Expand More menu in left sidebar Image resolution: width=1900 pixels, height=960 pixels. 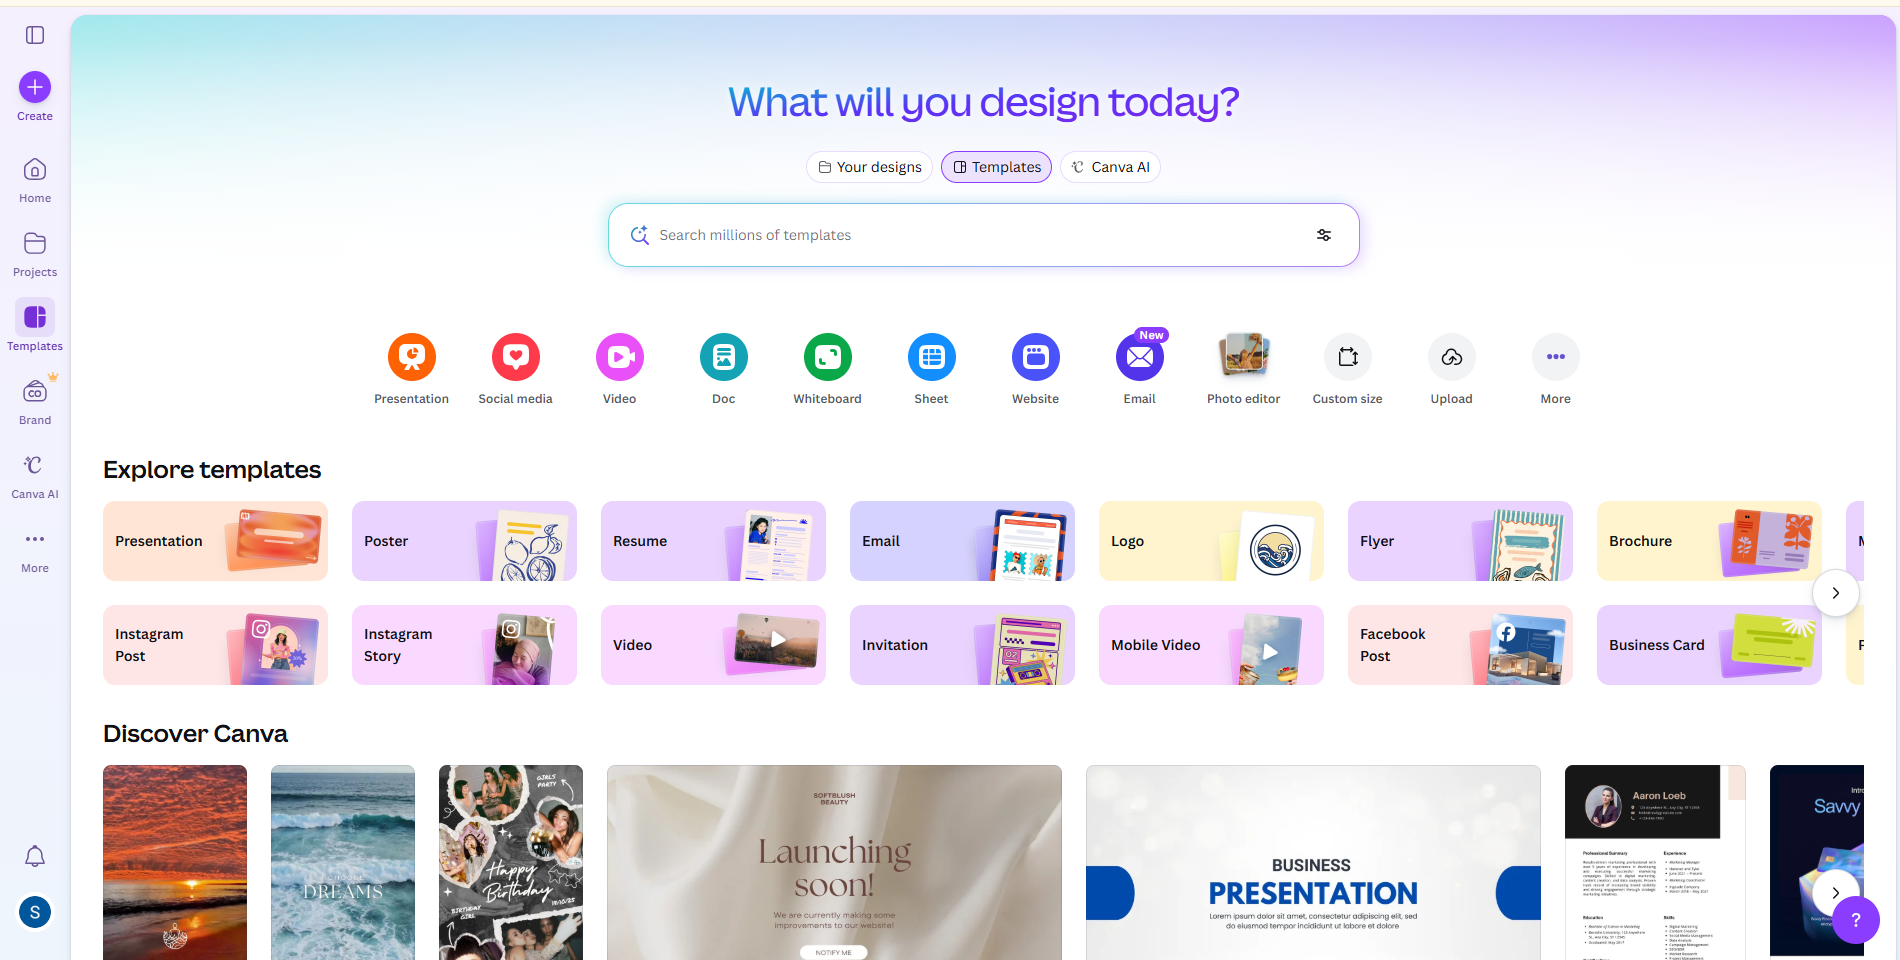coord(35,549)
